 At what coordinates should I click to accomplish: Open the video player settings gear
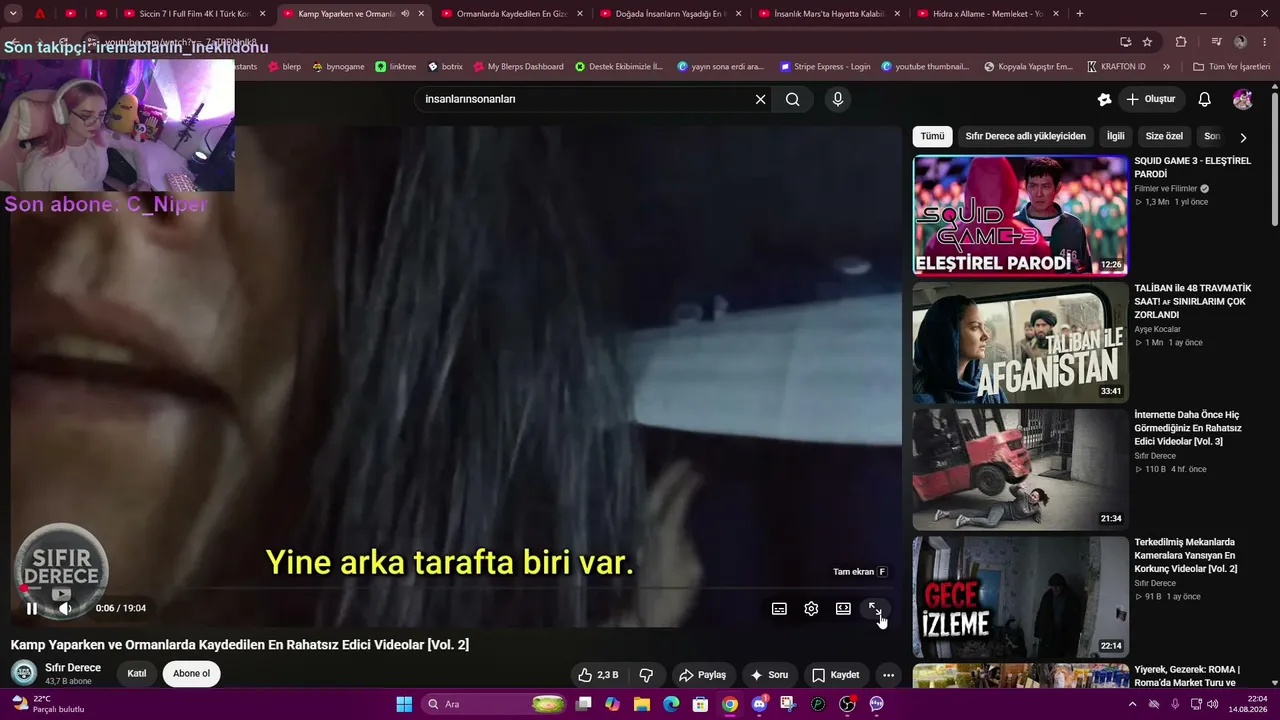[x=811, y=609]
